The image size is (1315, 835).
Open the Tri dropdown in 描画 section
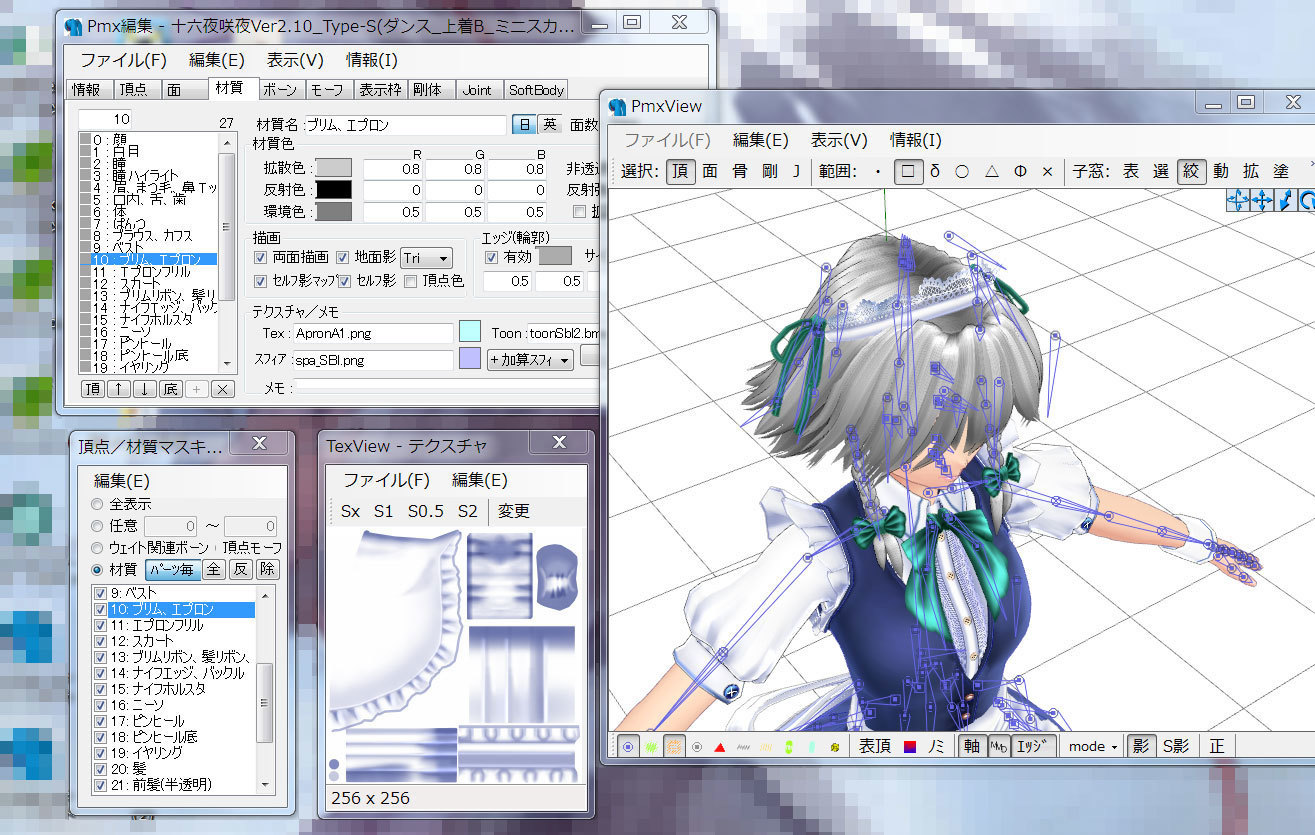[426, 258]
